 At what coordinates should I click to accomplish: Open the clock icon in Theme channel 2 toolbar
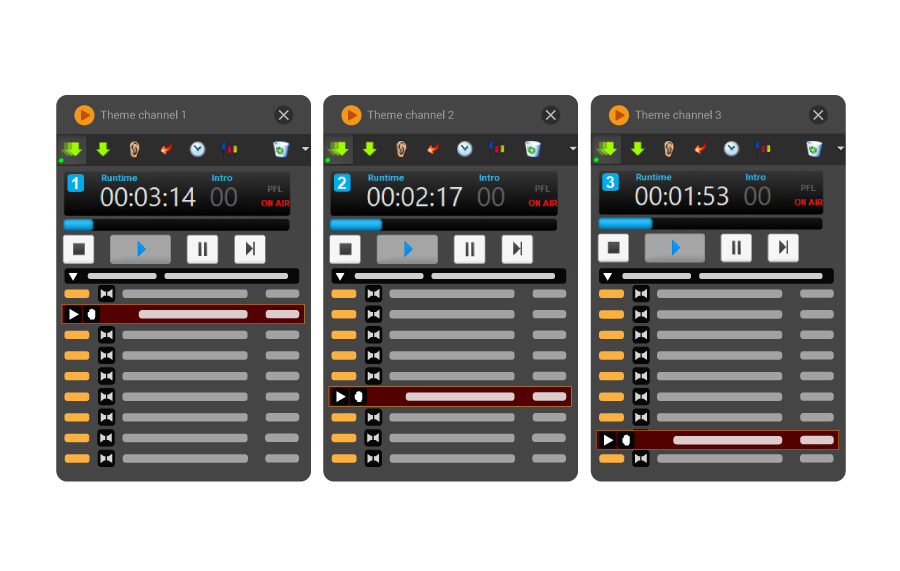tap(464, 149)
